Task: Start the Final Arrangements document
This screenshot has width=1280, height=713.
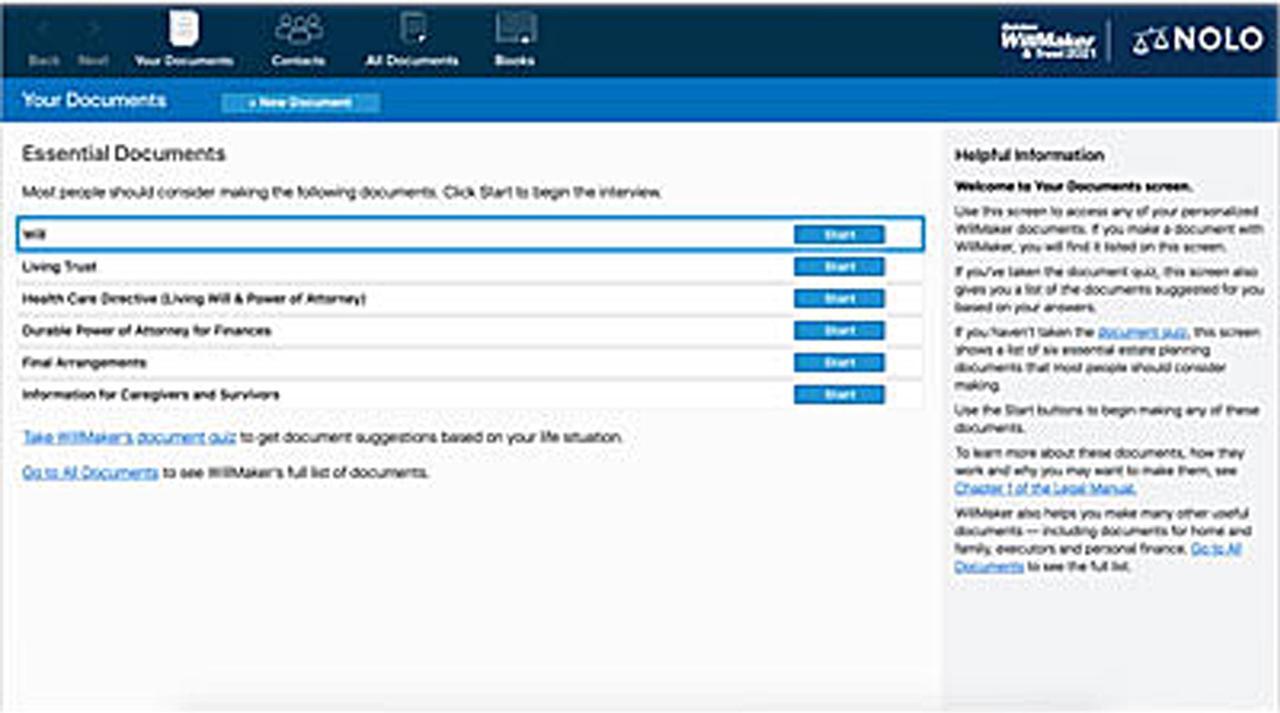Action: click(839, 363)
